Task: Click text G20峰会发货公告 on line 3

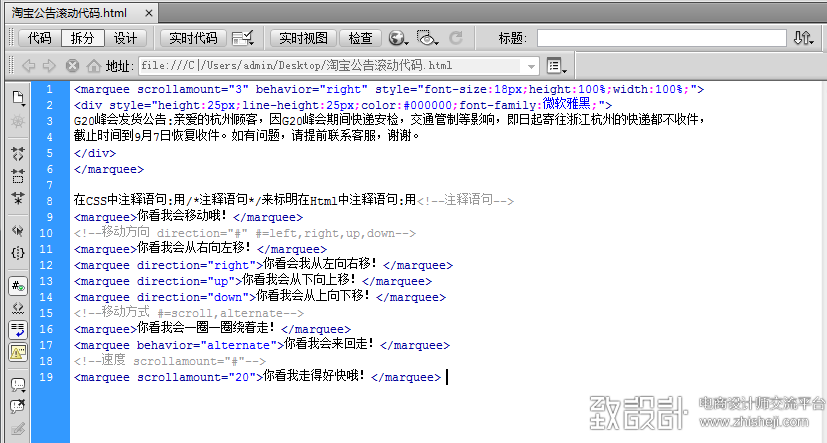Action: point(120,120)
